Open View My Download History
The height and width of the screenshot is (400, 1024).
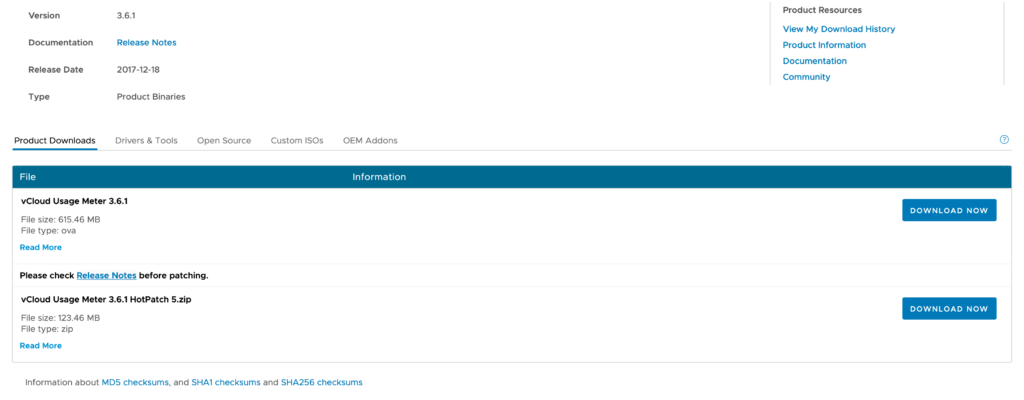(x=839, y=29)
